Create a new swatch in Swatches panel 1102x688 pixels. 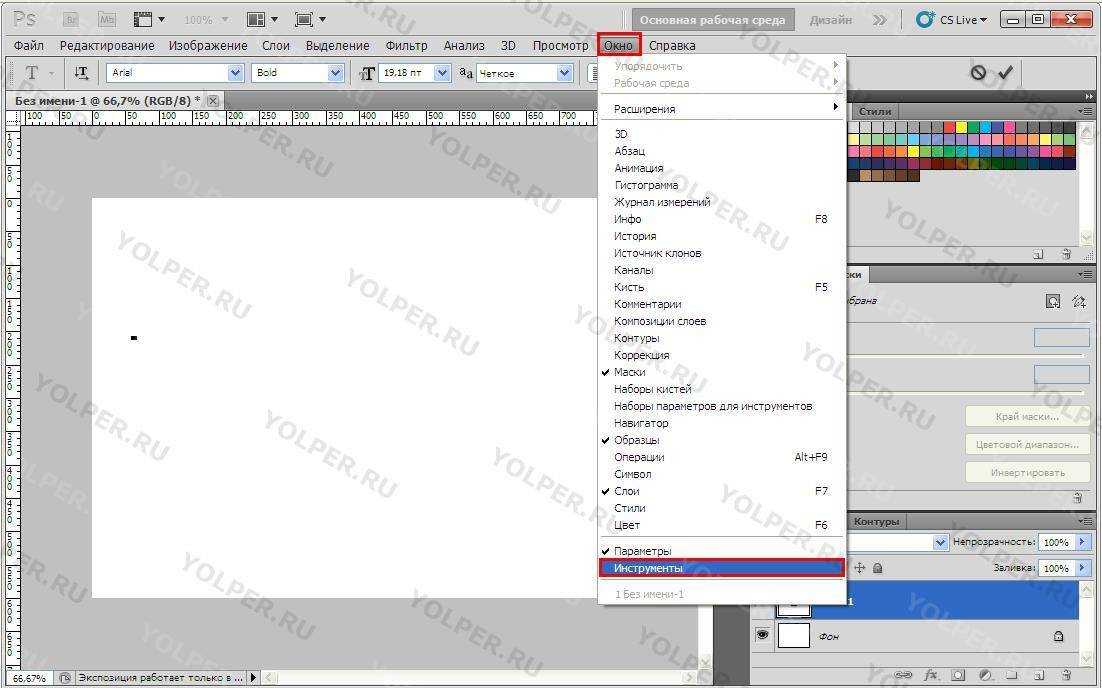(x=1039, y=254)
